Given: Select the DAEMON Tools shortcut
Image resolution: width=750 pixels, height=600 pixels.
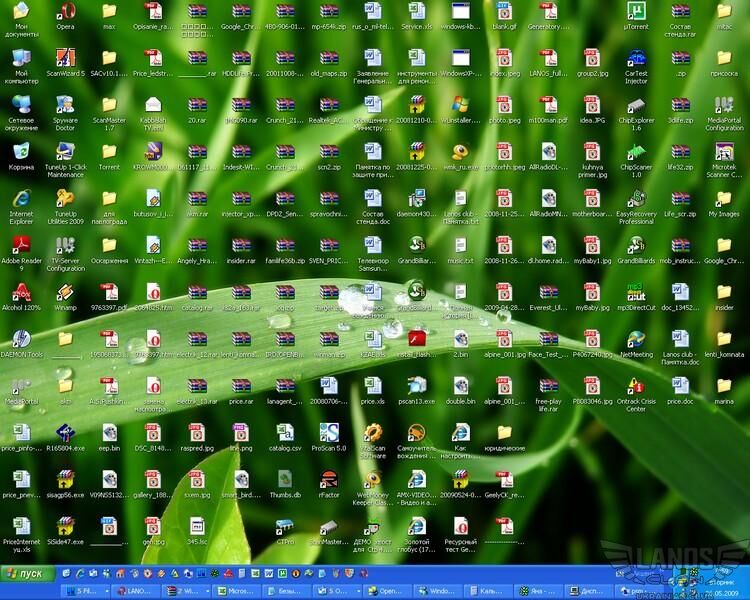Looking at the screenshot, I should [x=21, y=338].
